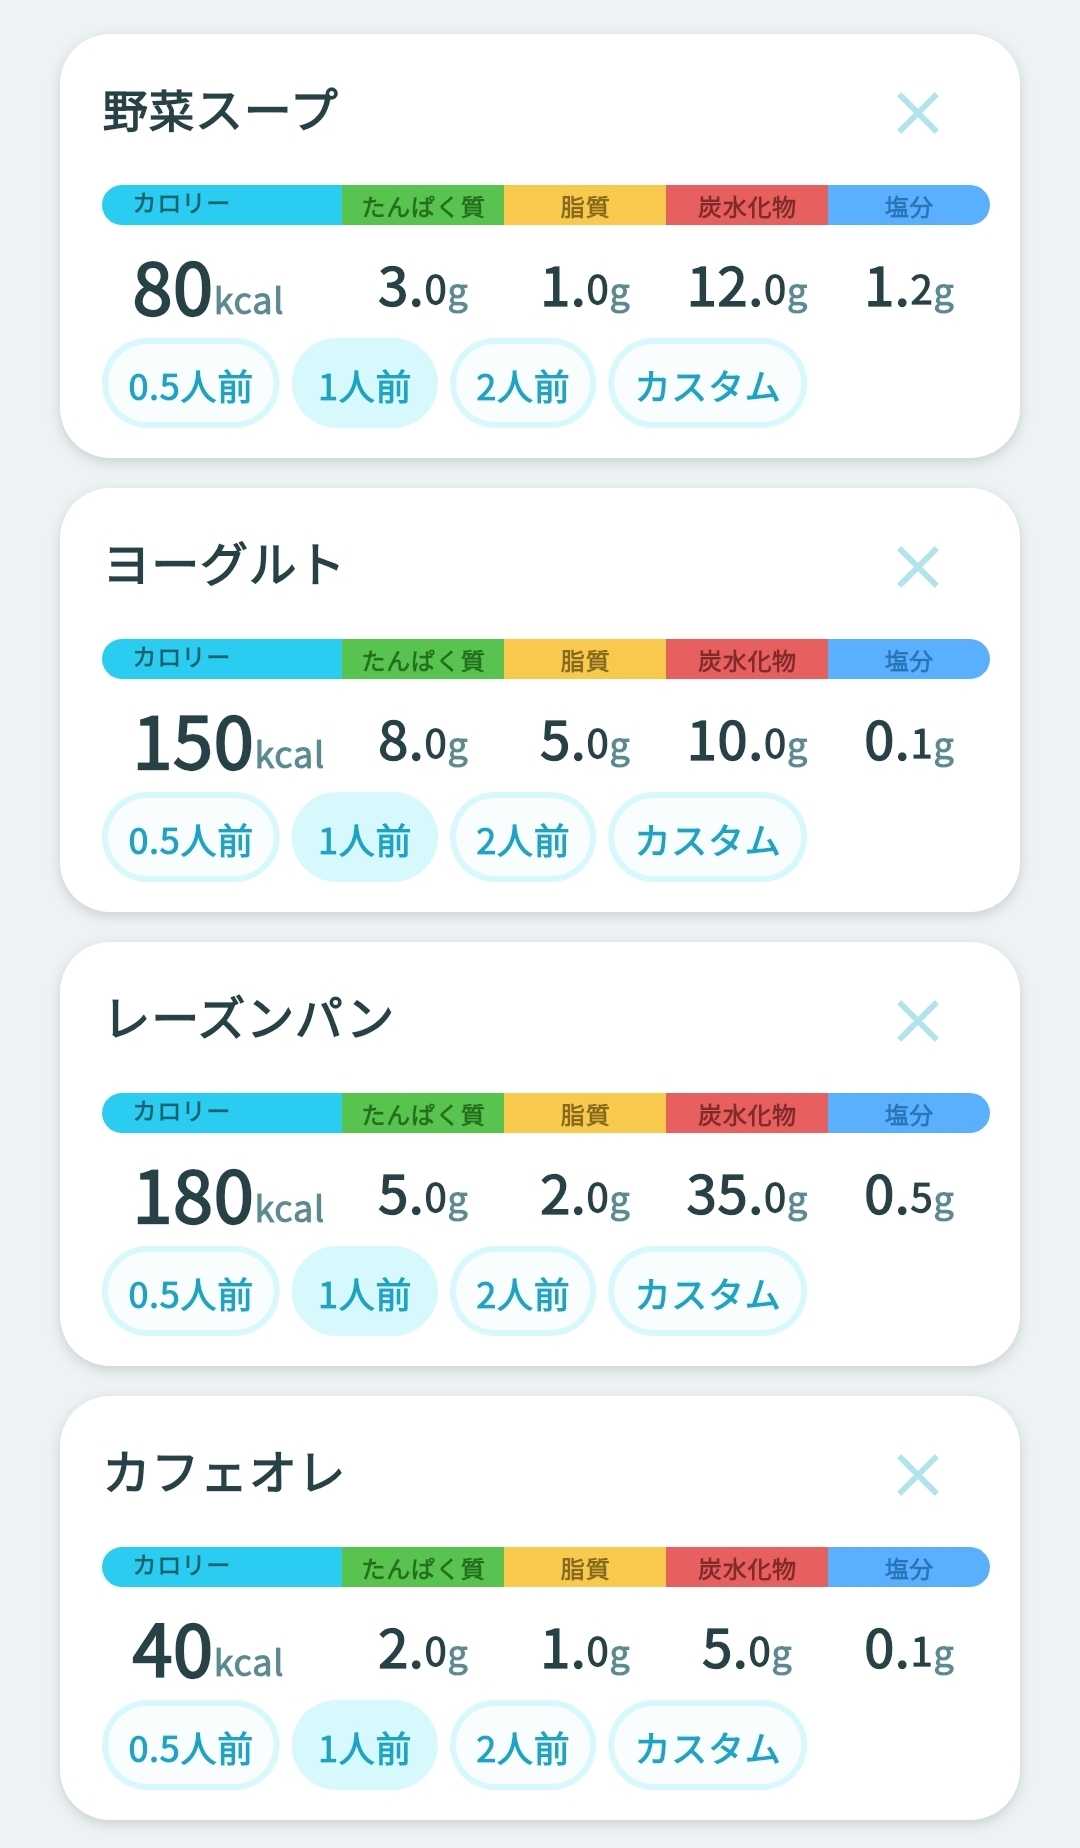Remove カフェオレ item with the X icon
The height and width of the screenshot is (1848, 1080).
[x=917, y=1475]
